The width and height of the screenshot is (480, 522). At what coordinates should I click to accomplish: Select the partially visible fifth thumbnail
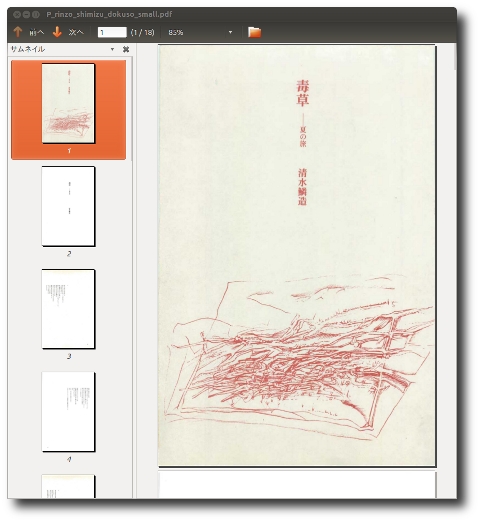click(68, 487)
